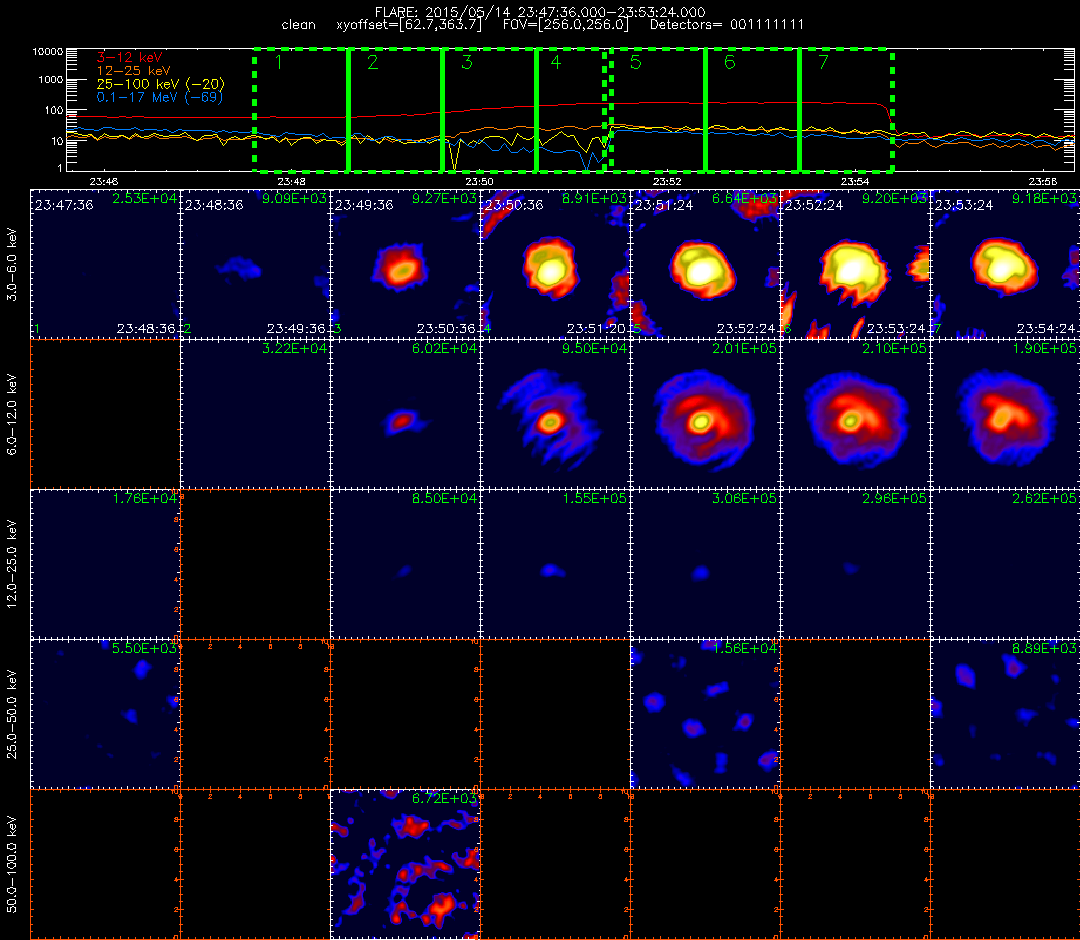The width and height of the screenshot is (1080, 940).
Task: Select the 3.0-6.0 keV image with peak 9.20E+03
Action: tap(856, 264)
